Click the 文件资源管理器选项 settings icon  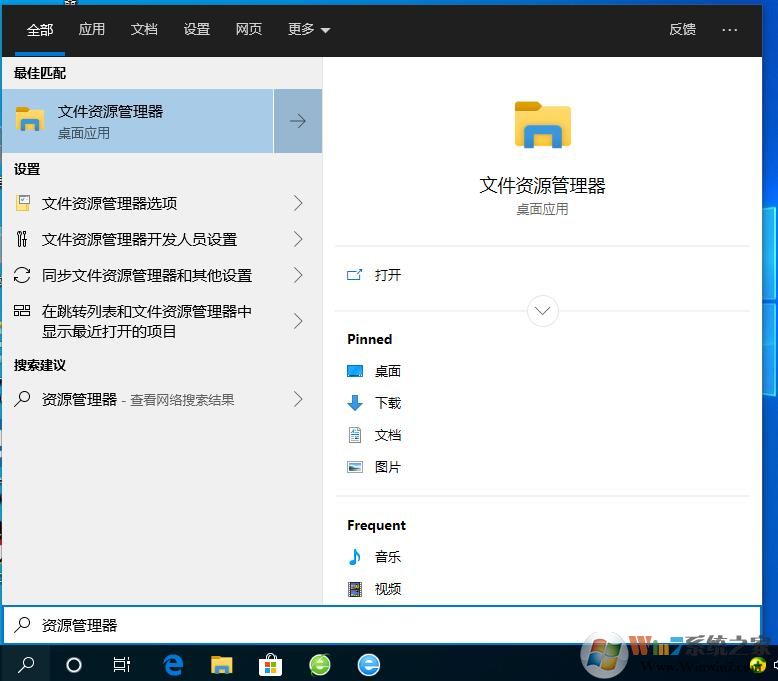tap(23, 203)
